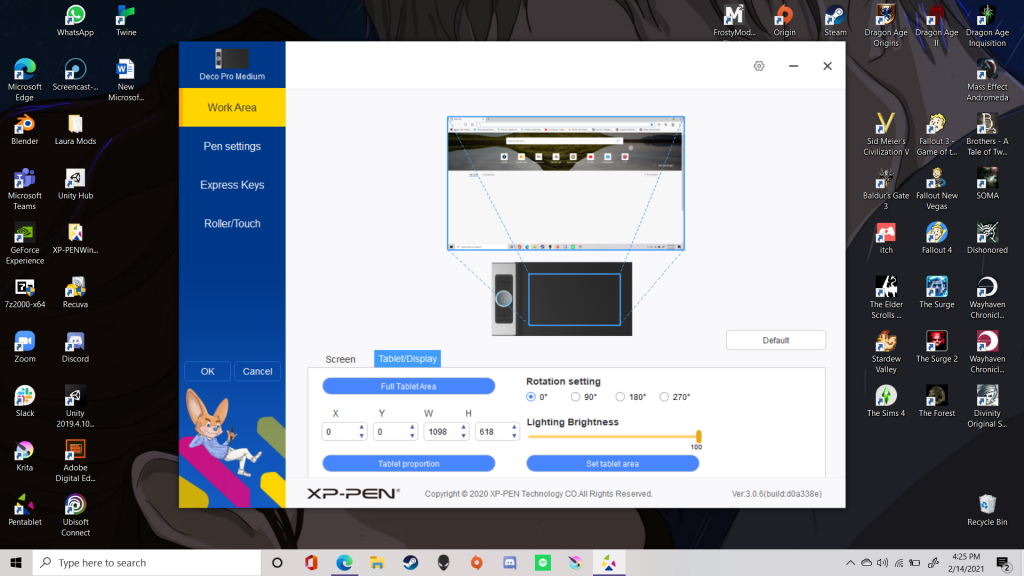
Task: Open the Action Center notifications icon
Action: pos(1004,562)
